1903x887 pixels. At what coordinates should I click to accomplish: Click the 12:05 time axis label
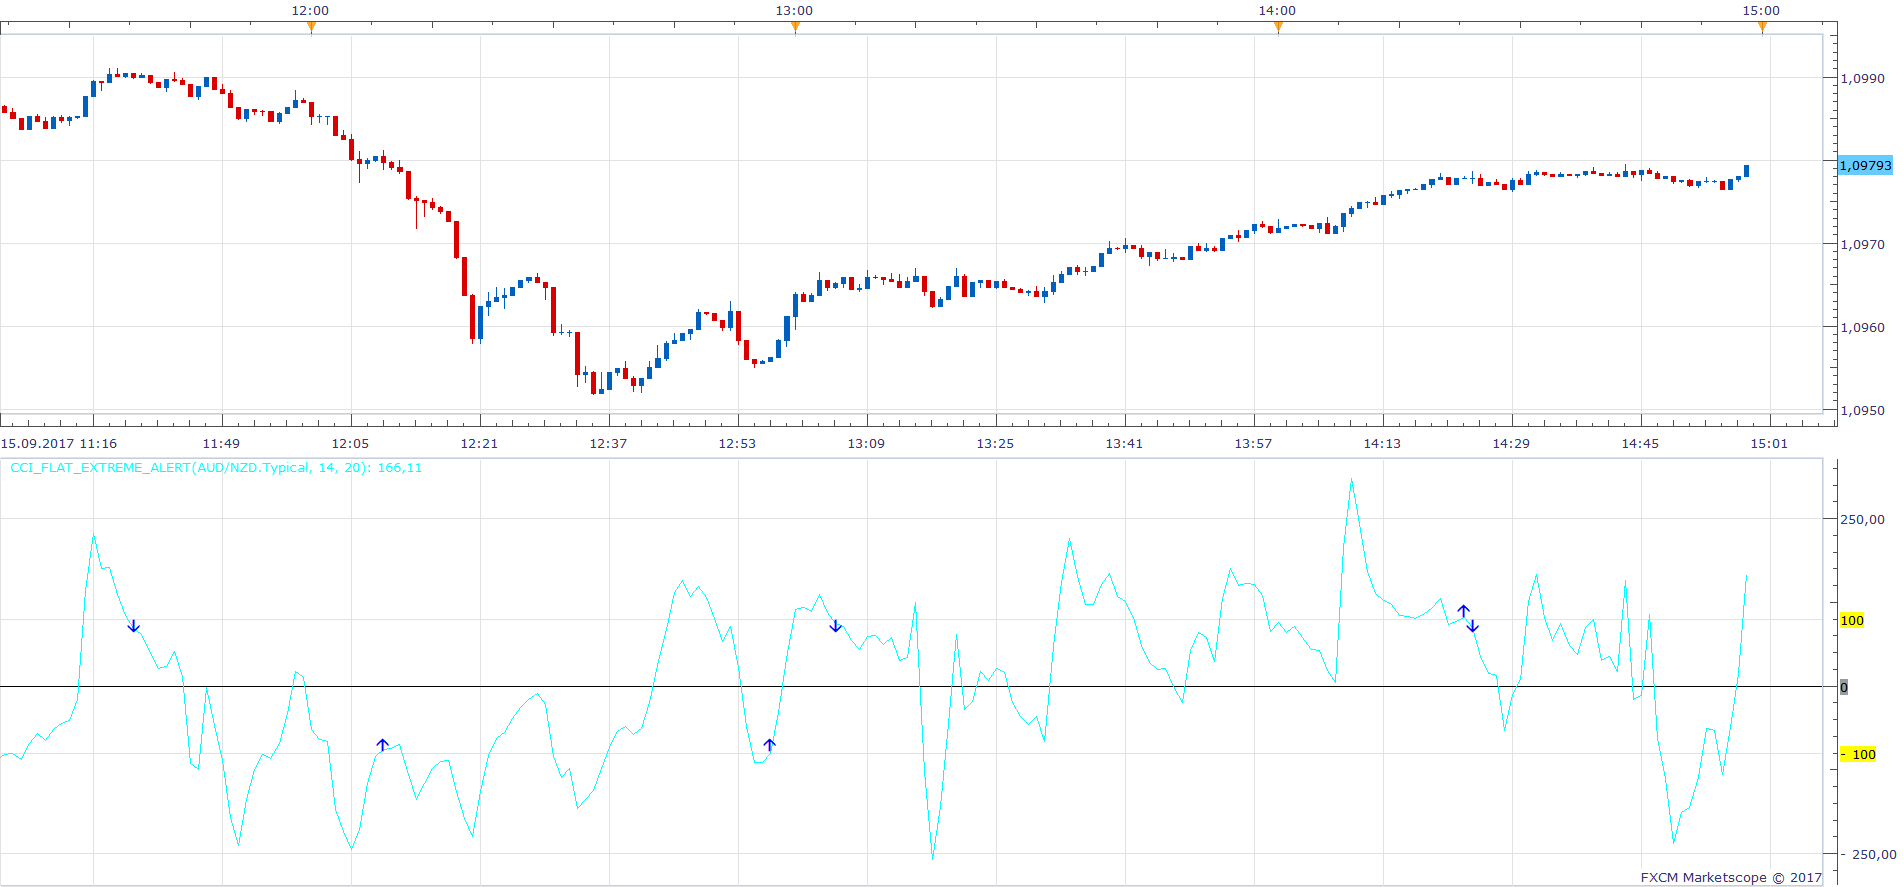[x=350, y=443]
